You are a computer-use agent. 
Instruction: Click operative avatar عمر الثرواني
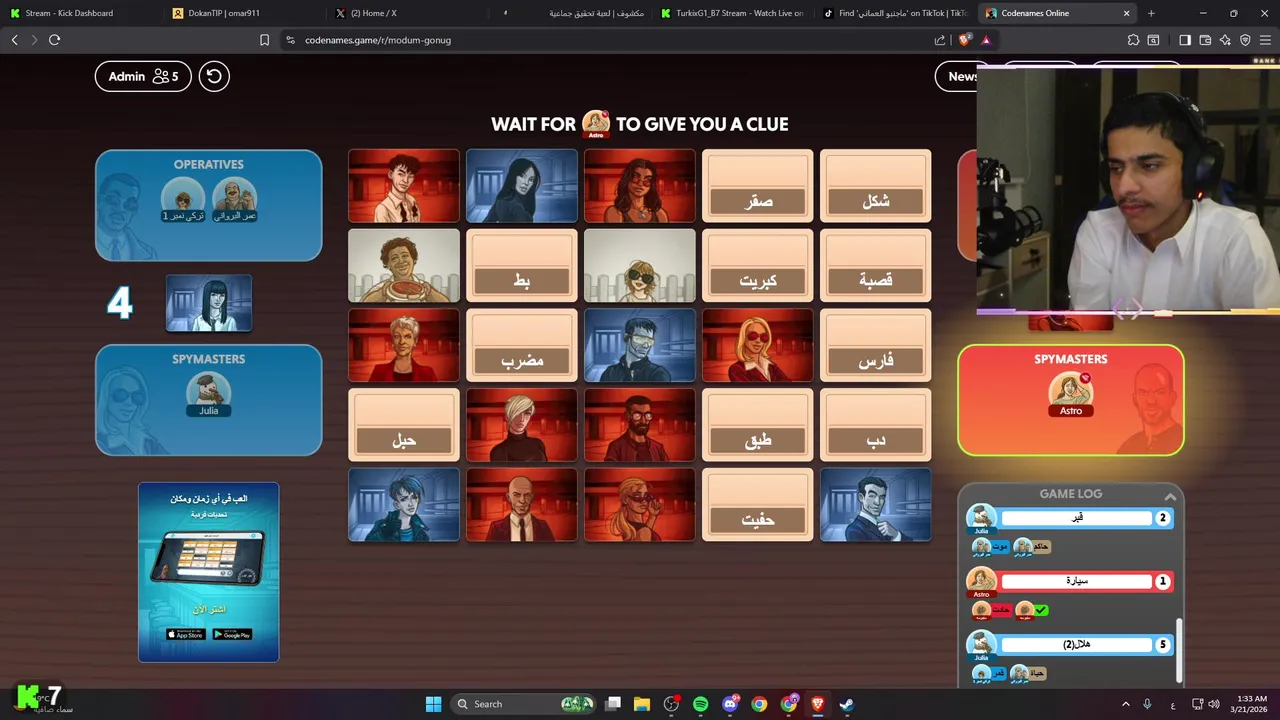234,198
